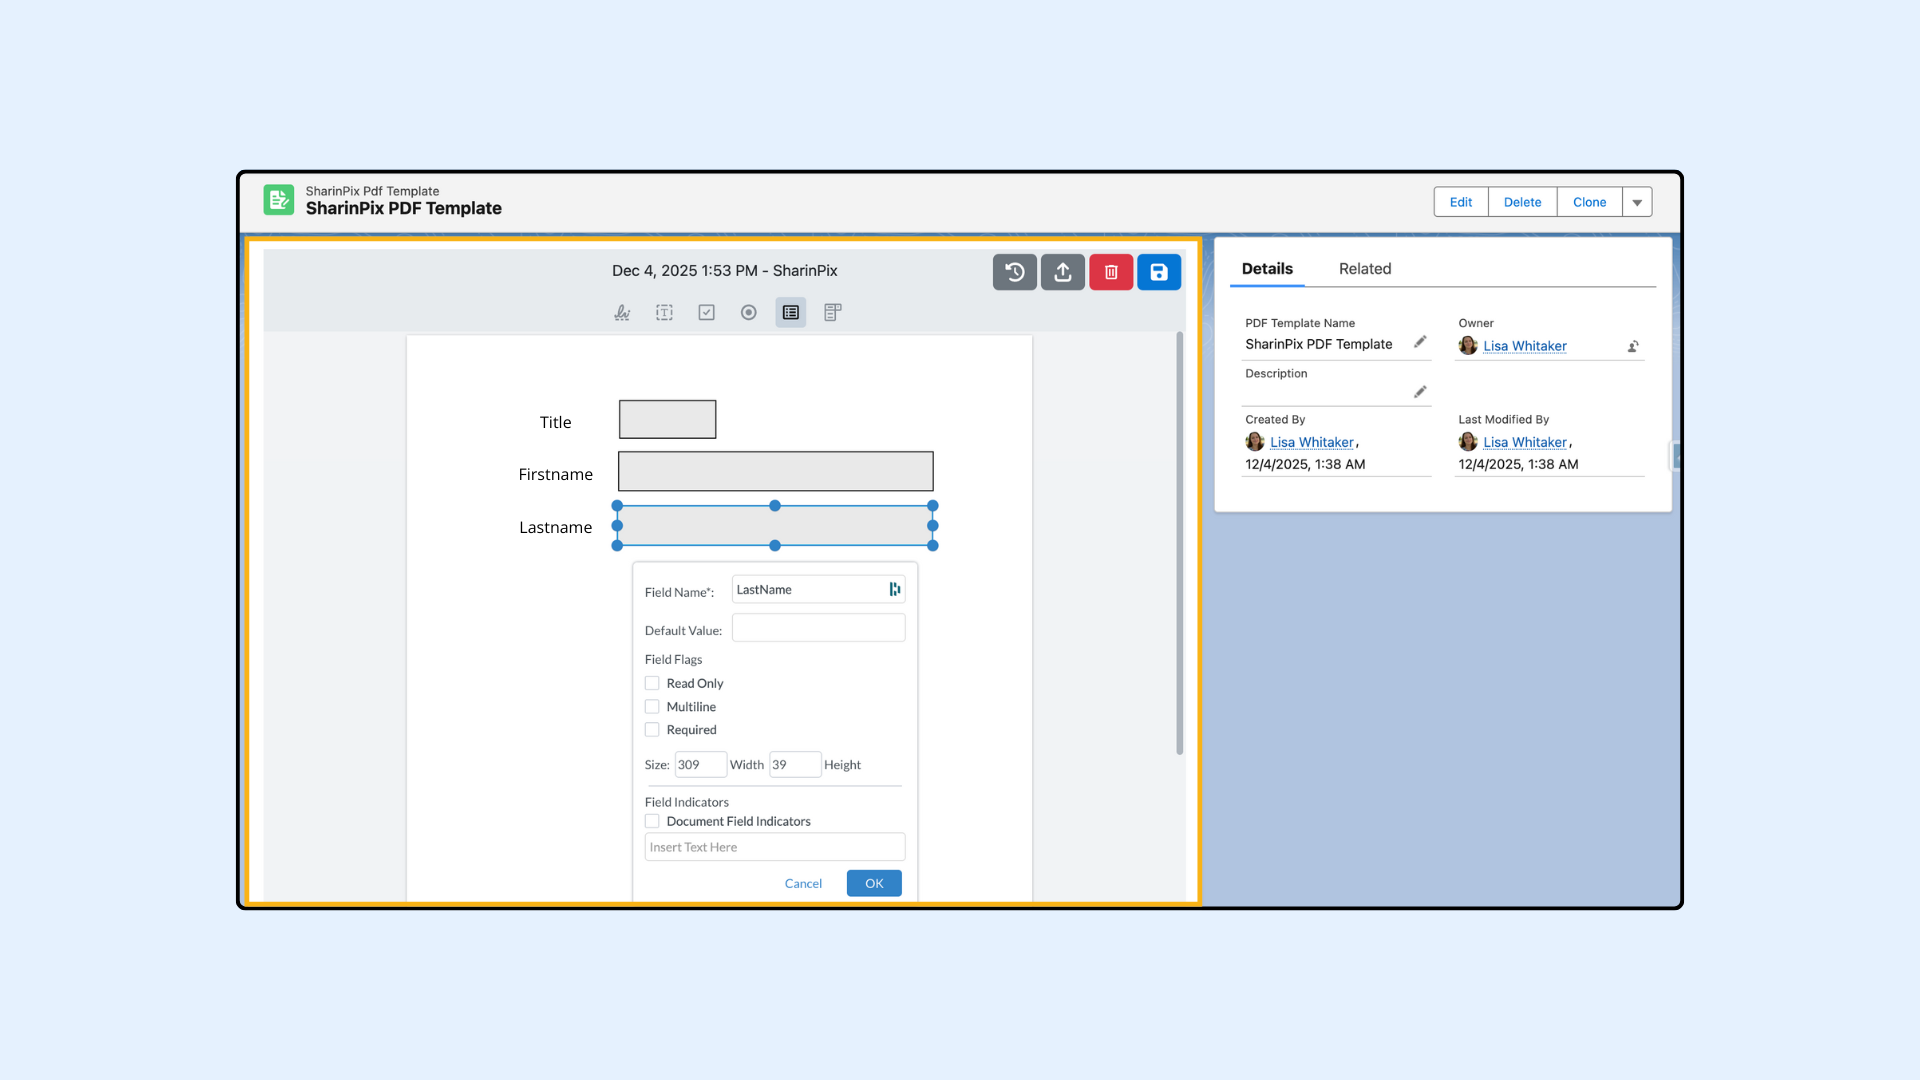The height and width of the screenshot is (1080, 1920).
Task: Expand the dropdown arrow beside Clone
Action: coord(1637,202)
